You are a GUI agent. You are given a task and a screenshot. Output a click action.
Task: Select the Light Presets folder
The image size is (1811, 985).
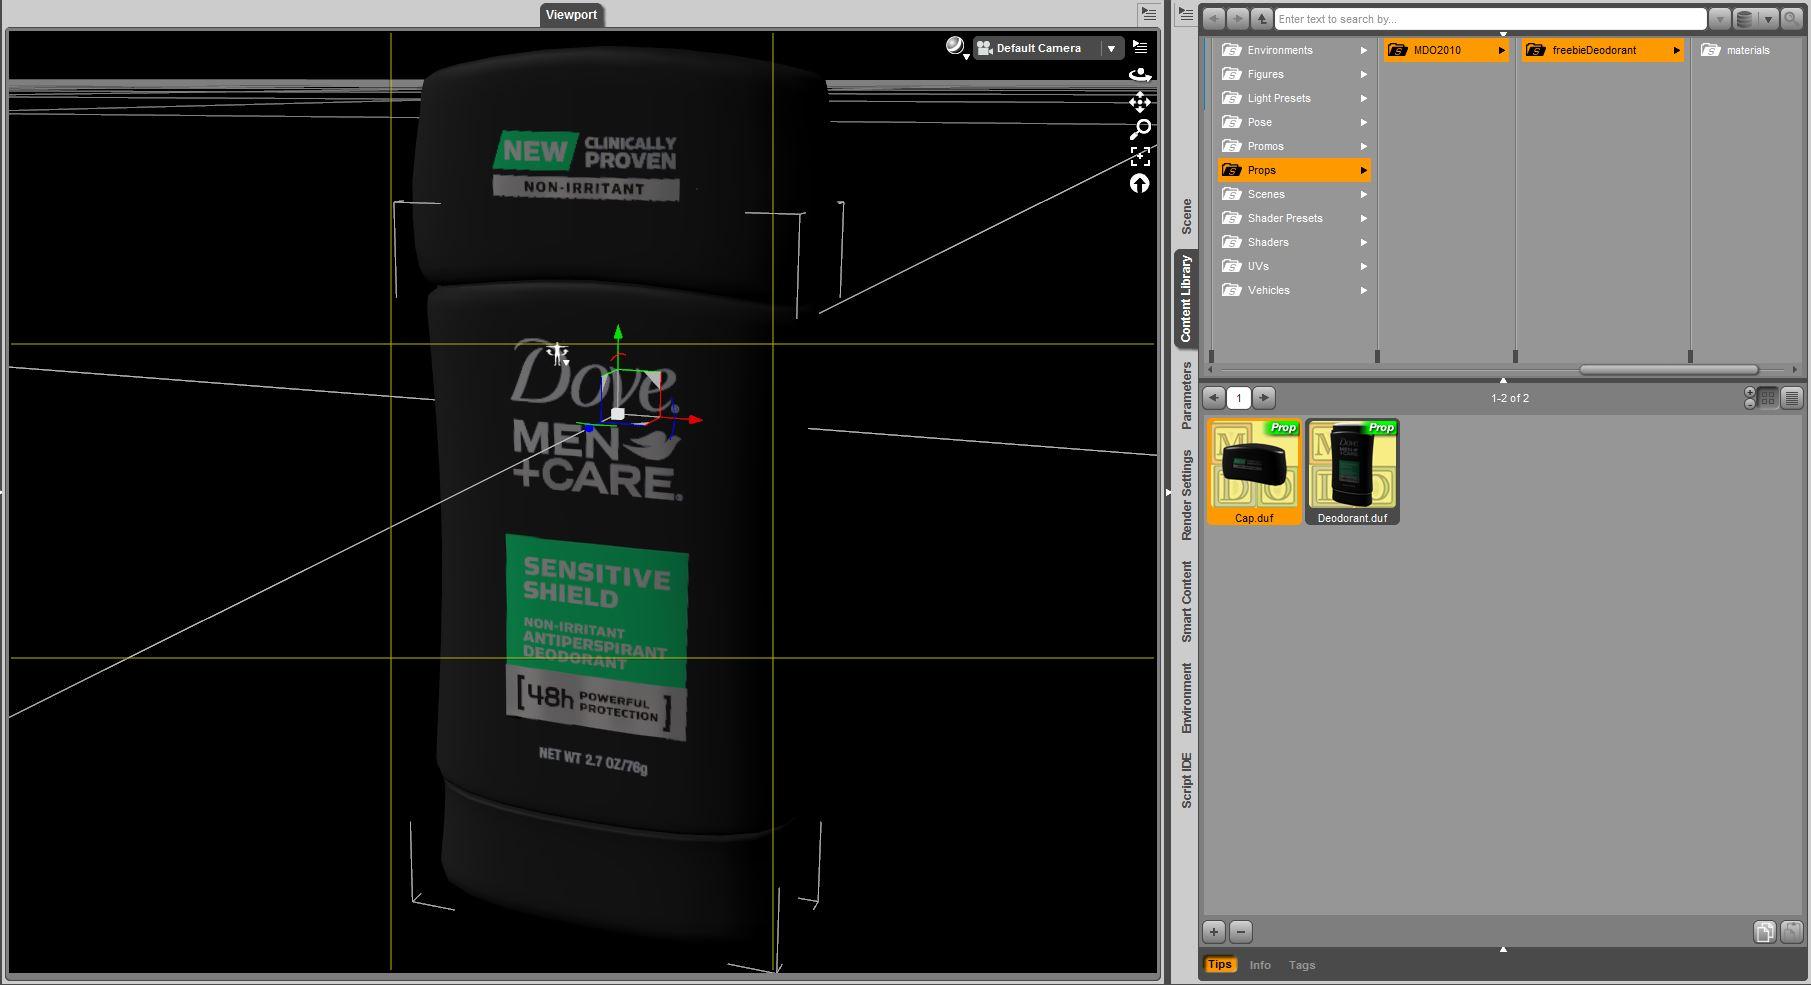1294,98
